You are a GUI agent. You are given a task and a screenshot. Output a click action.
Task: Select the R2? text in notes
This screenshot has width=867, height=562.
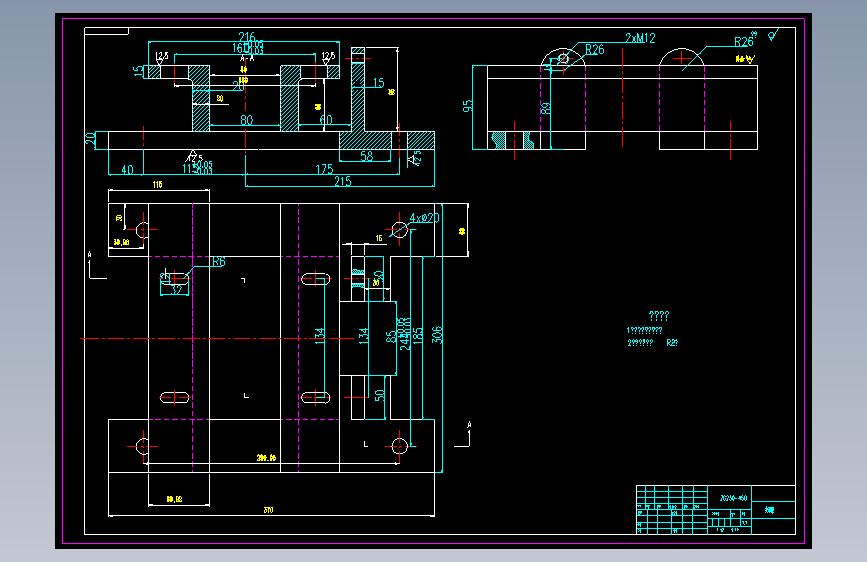click(x=672, y=343)
